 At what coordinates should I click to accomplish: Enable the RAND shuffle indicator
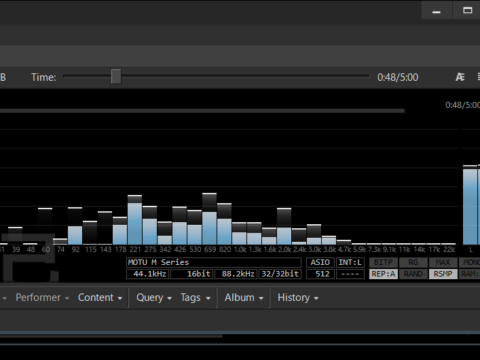tap(413, 274)
